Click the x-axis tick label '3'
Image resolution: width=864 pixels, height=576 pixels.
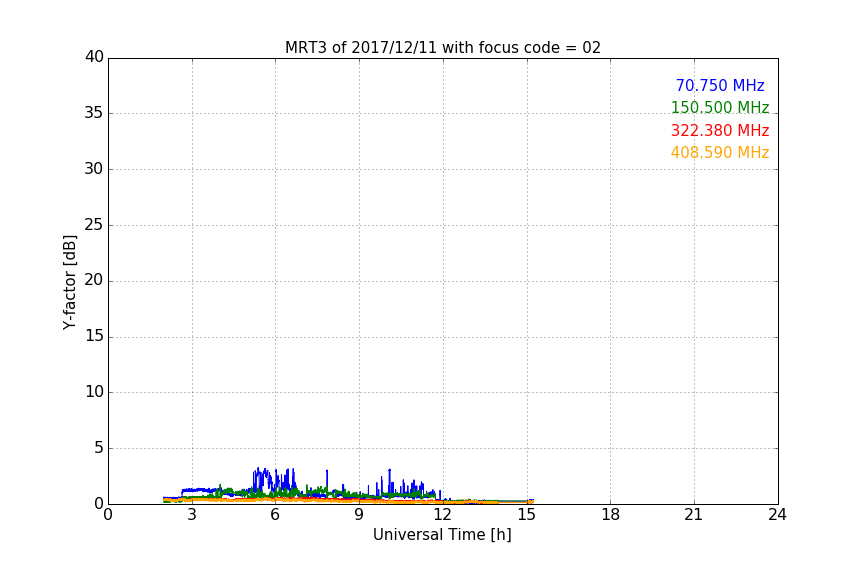click(192, 515)
